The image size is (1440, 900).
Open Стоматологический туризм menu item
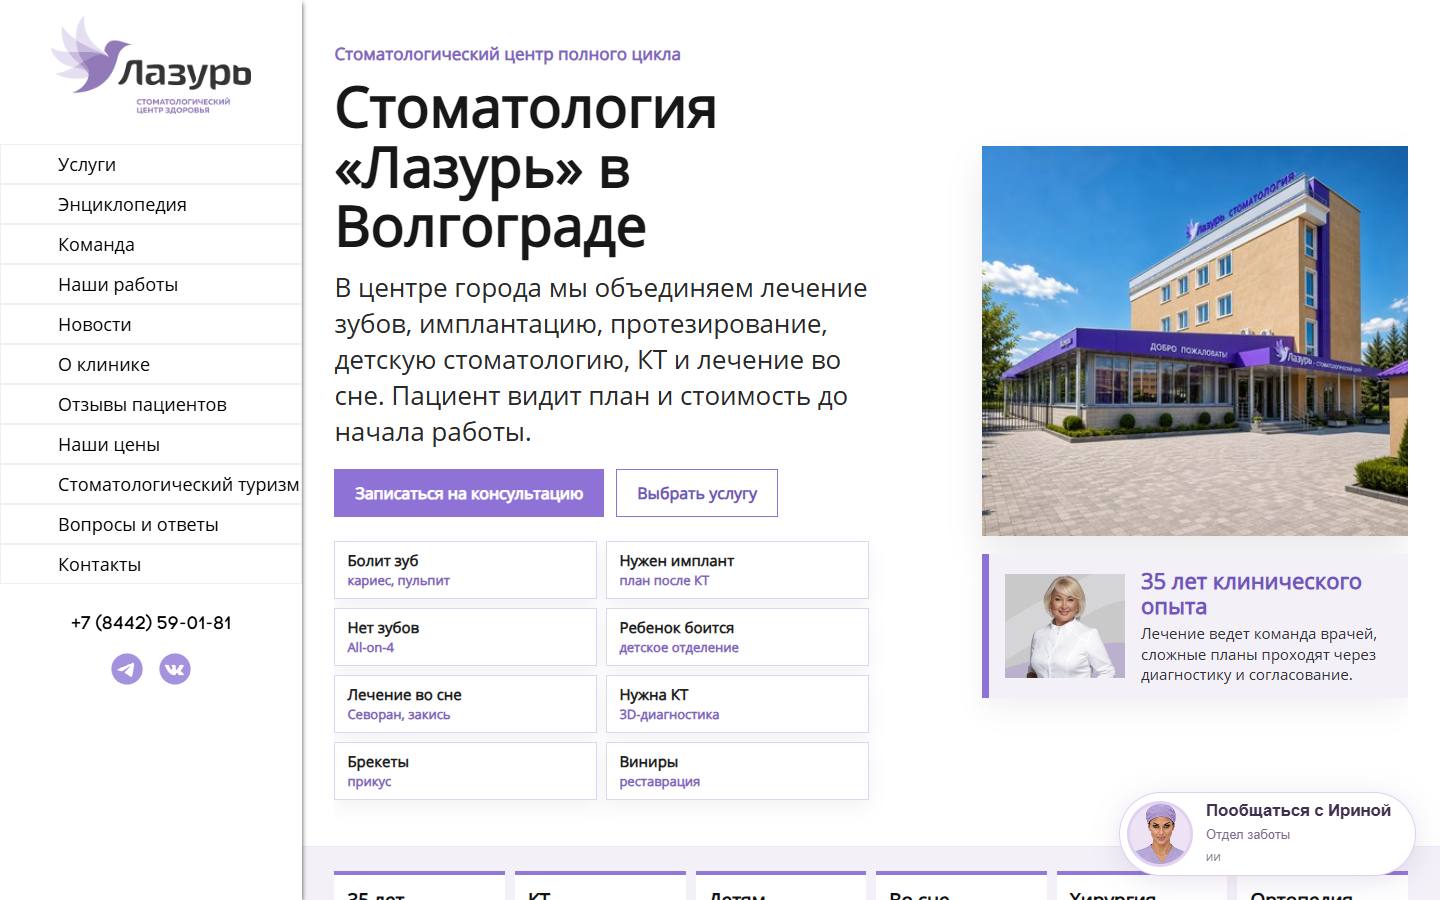[x=151, y=485]
